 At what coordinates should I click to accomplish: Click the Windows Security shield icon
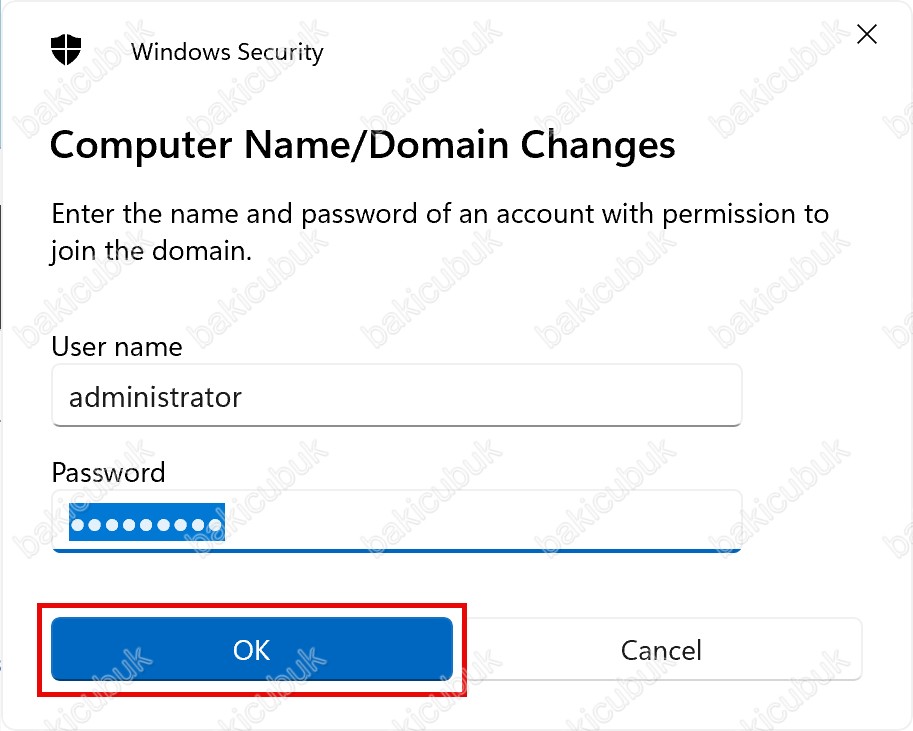(x=66, y=50)
